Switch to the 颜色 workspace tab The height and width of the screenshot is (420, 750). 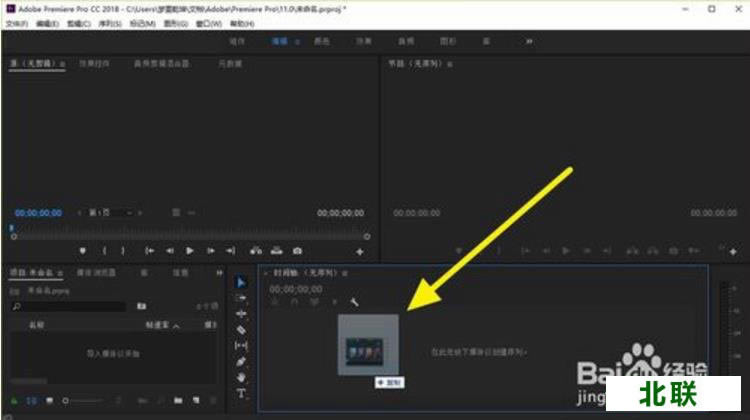tap(321, 41)
